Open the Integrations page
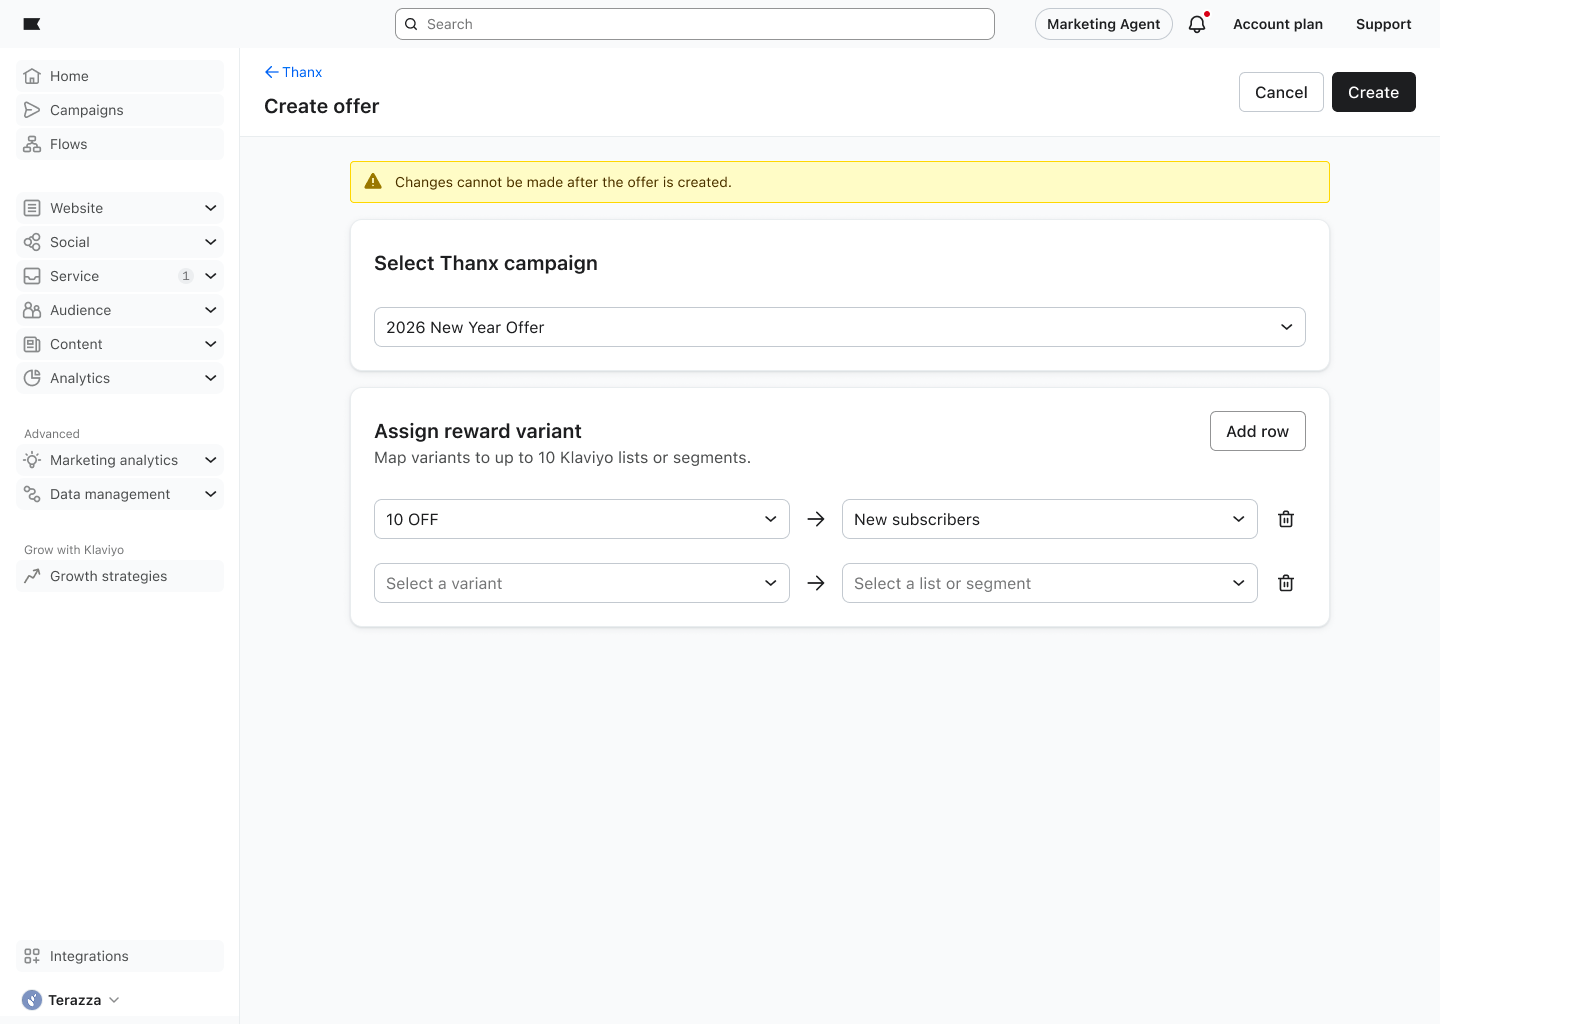 (x=89, y=956)
